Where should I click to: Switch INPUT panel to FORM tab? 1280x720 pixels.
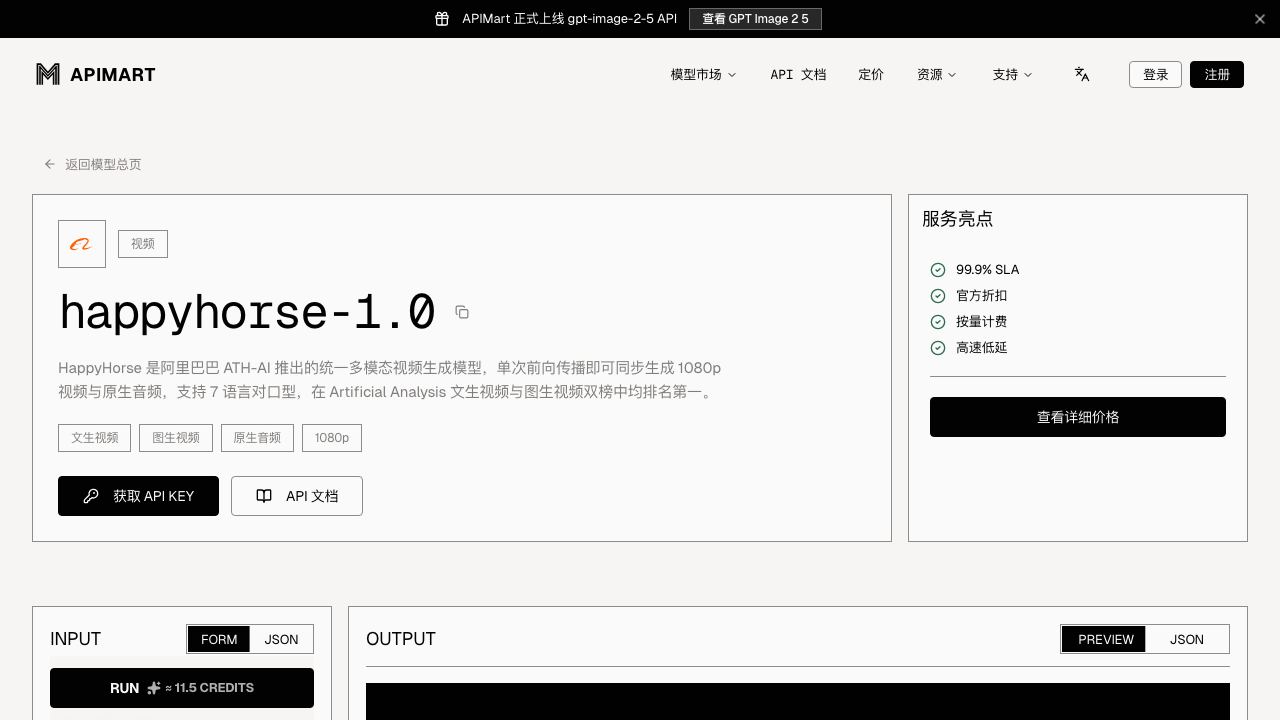point(219,639)
